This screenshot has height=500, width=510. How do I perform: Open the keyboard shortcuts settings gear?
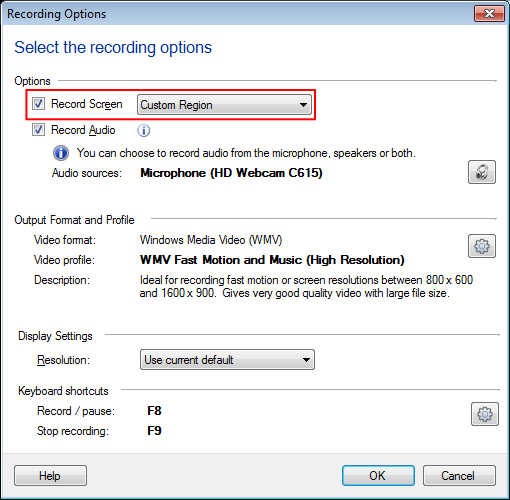(x=485, y=414)
